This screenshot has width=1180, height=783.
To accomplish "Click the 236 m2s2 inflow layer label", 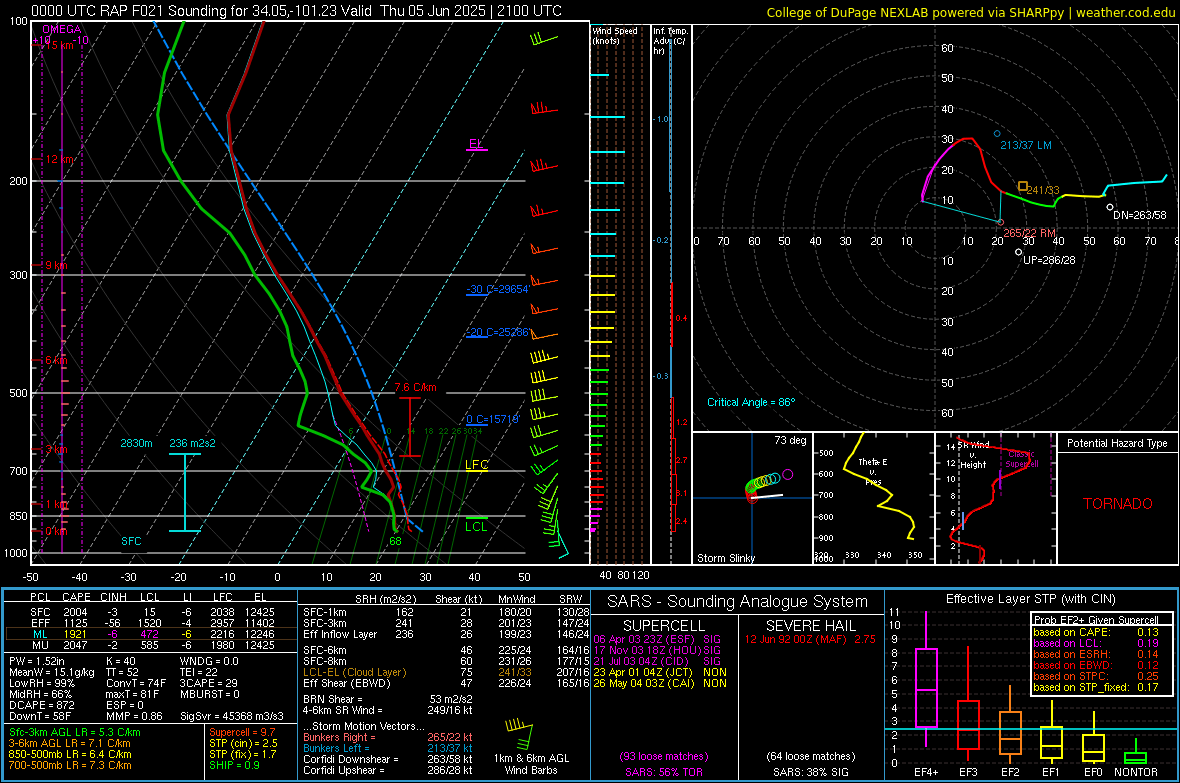I will 192,443.
